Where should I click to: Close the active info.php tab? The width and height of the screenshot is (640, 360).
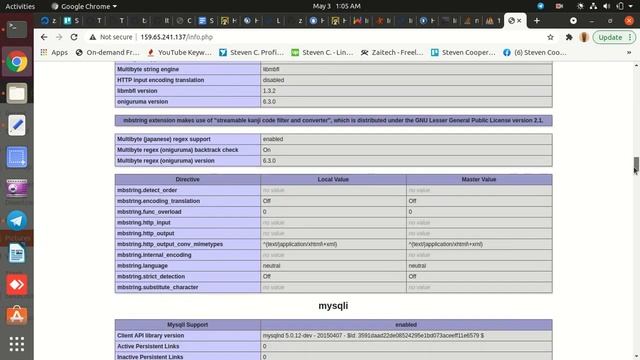519,20
